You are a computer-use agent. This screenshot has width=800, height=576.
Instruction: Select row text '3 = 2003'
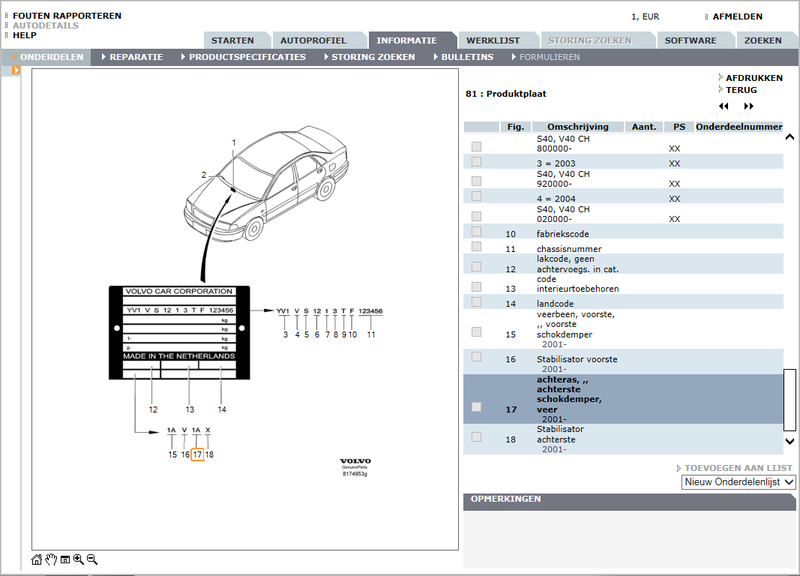click(556, 164)
